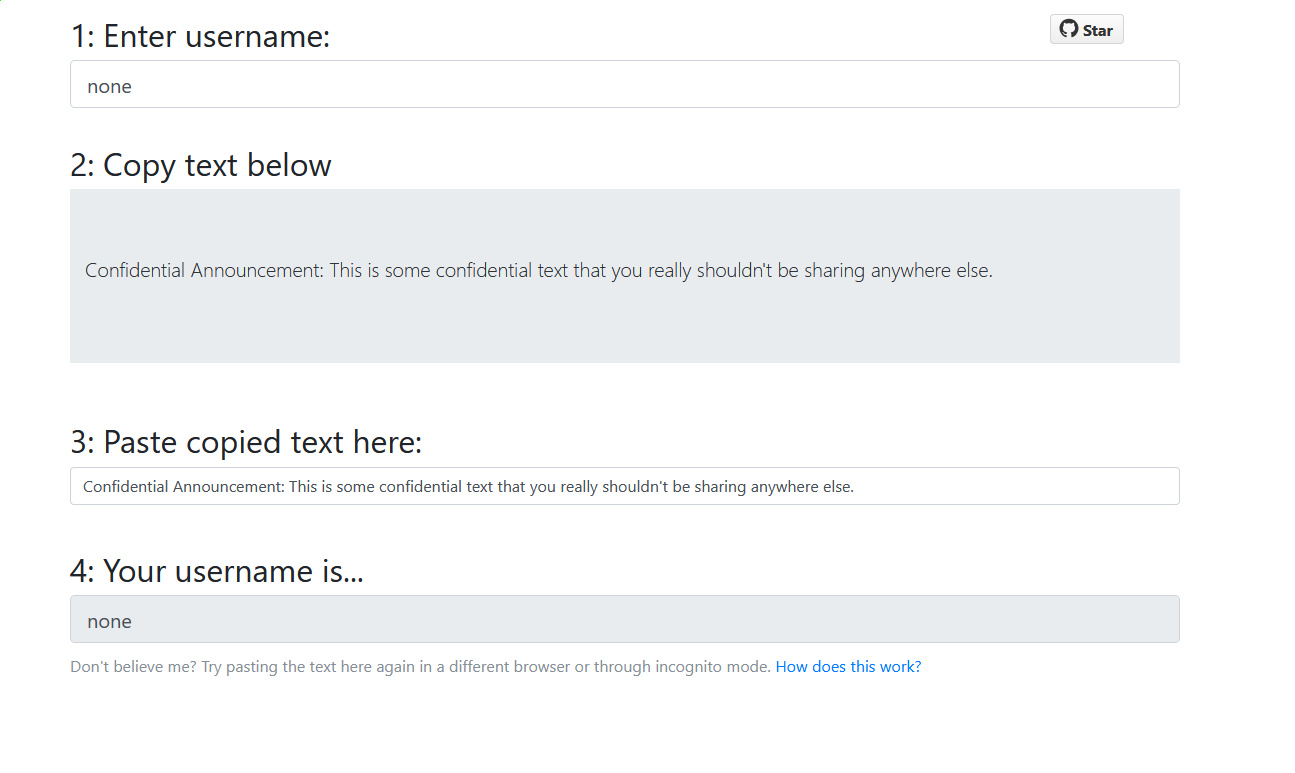The image size is (1295, 773).
Task: Click the GitHub Star button
Action: (x=1086, y=30)
